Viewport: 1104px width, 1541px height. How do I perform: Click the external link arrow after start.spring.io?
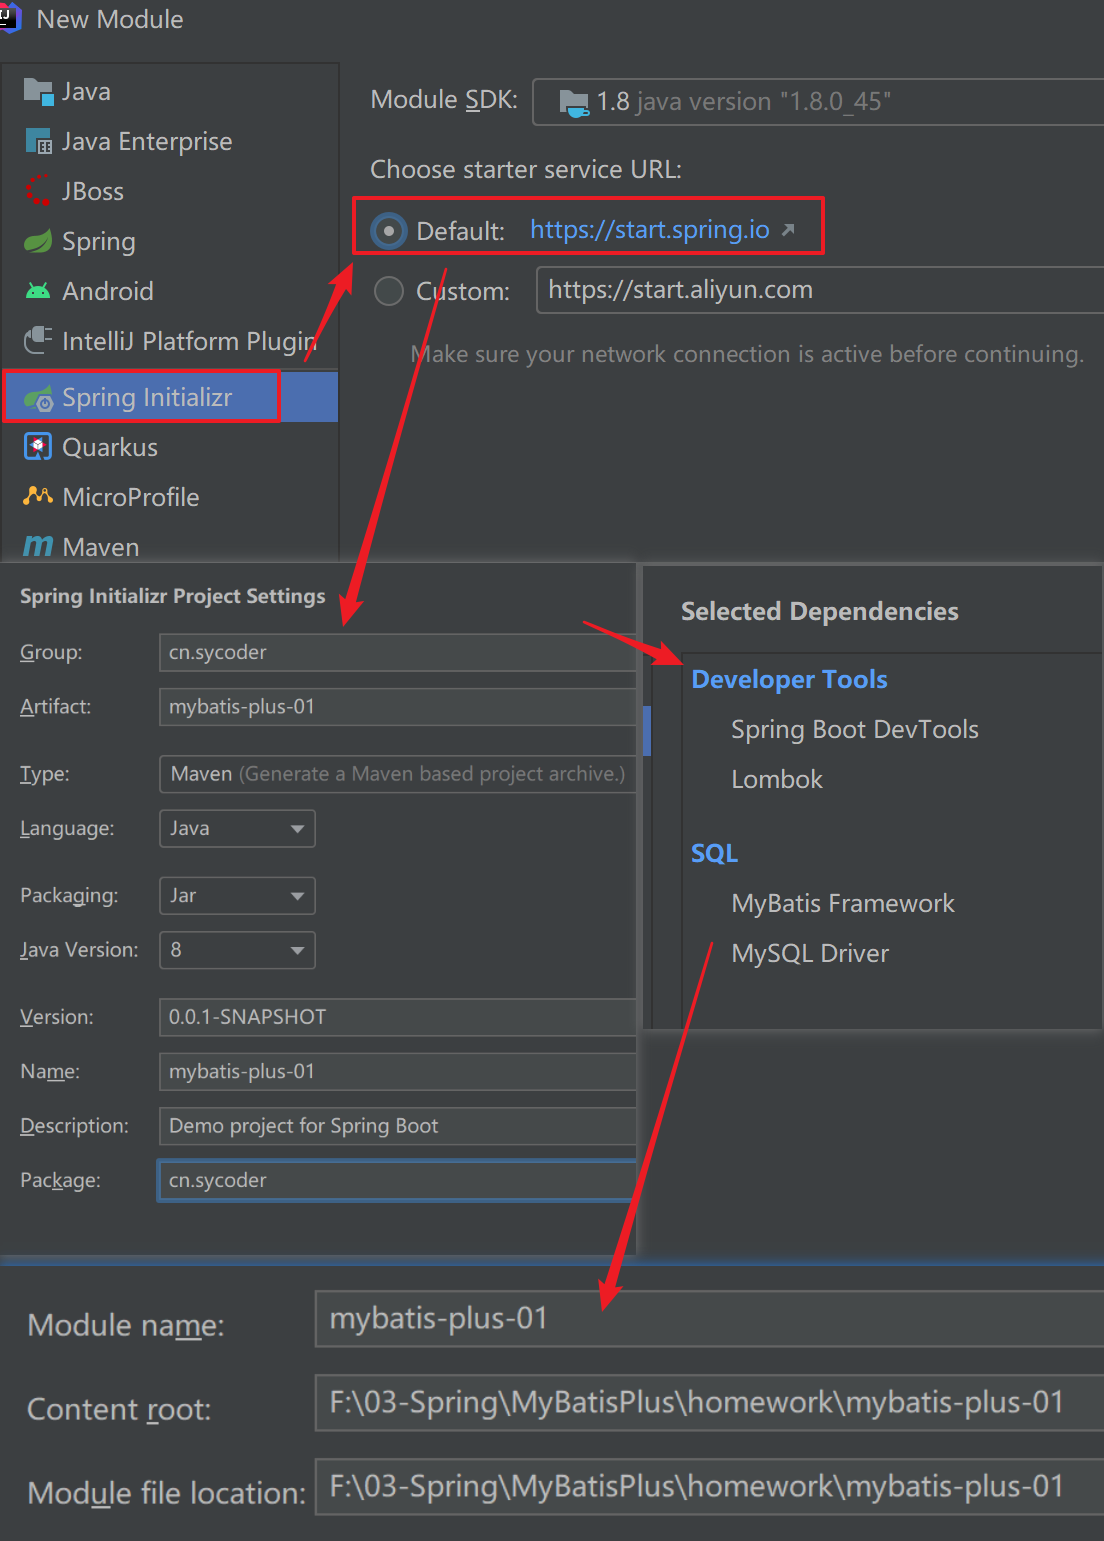pyautogui.click(x=788, y=230)
